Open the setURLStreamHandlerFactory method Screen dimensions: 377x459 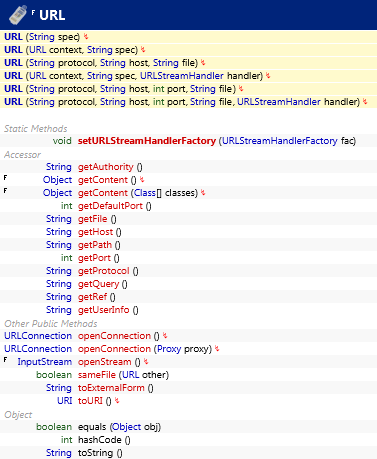point(147,141)
